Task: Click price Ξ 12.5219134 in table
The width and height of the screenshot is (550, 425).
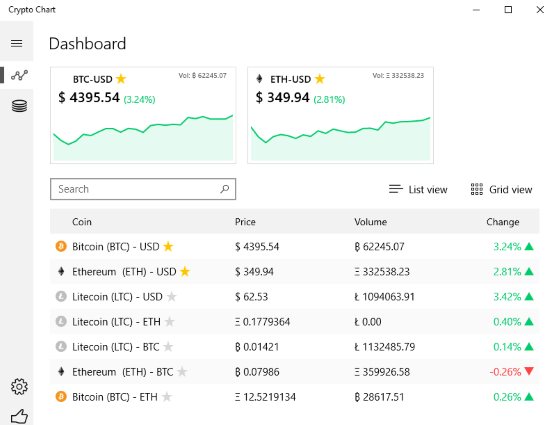Action: tap(265, 397)
